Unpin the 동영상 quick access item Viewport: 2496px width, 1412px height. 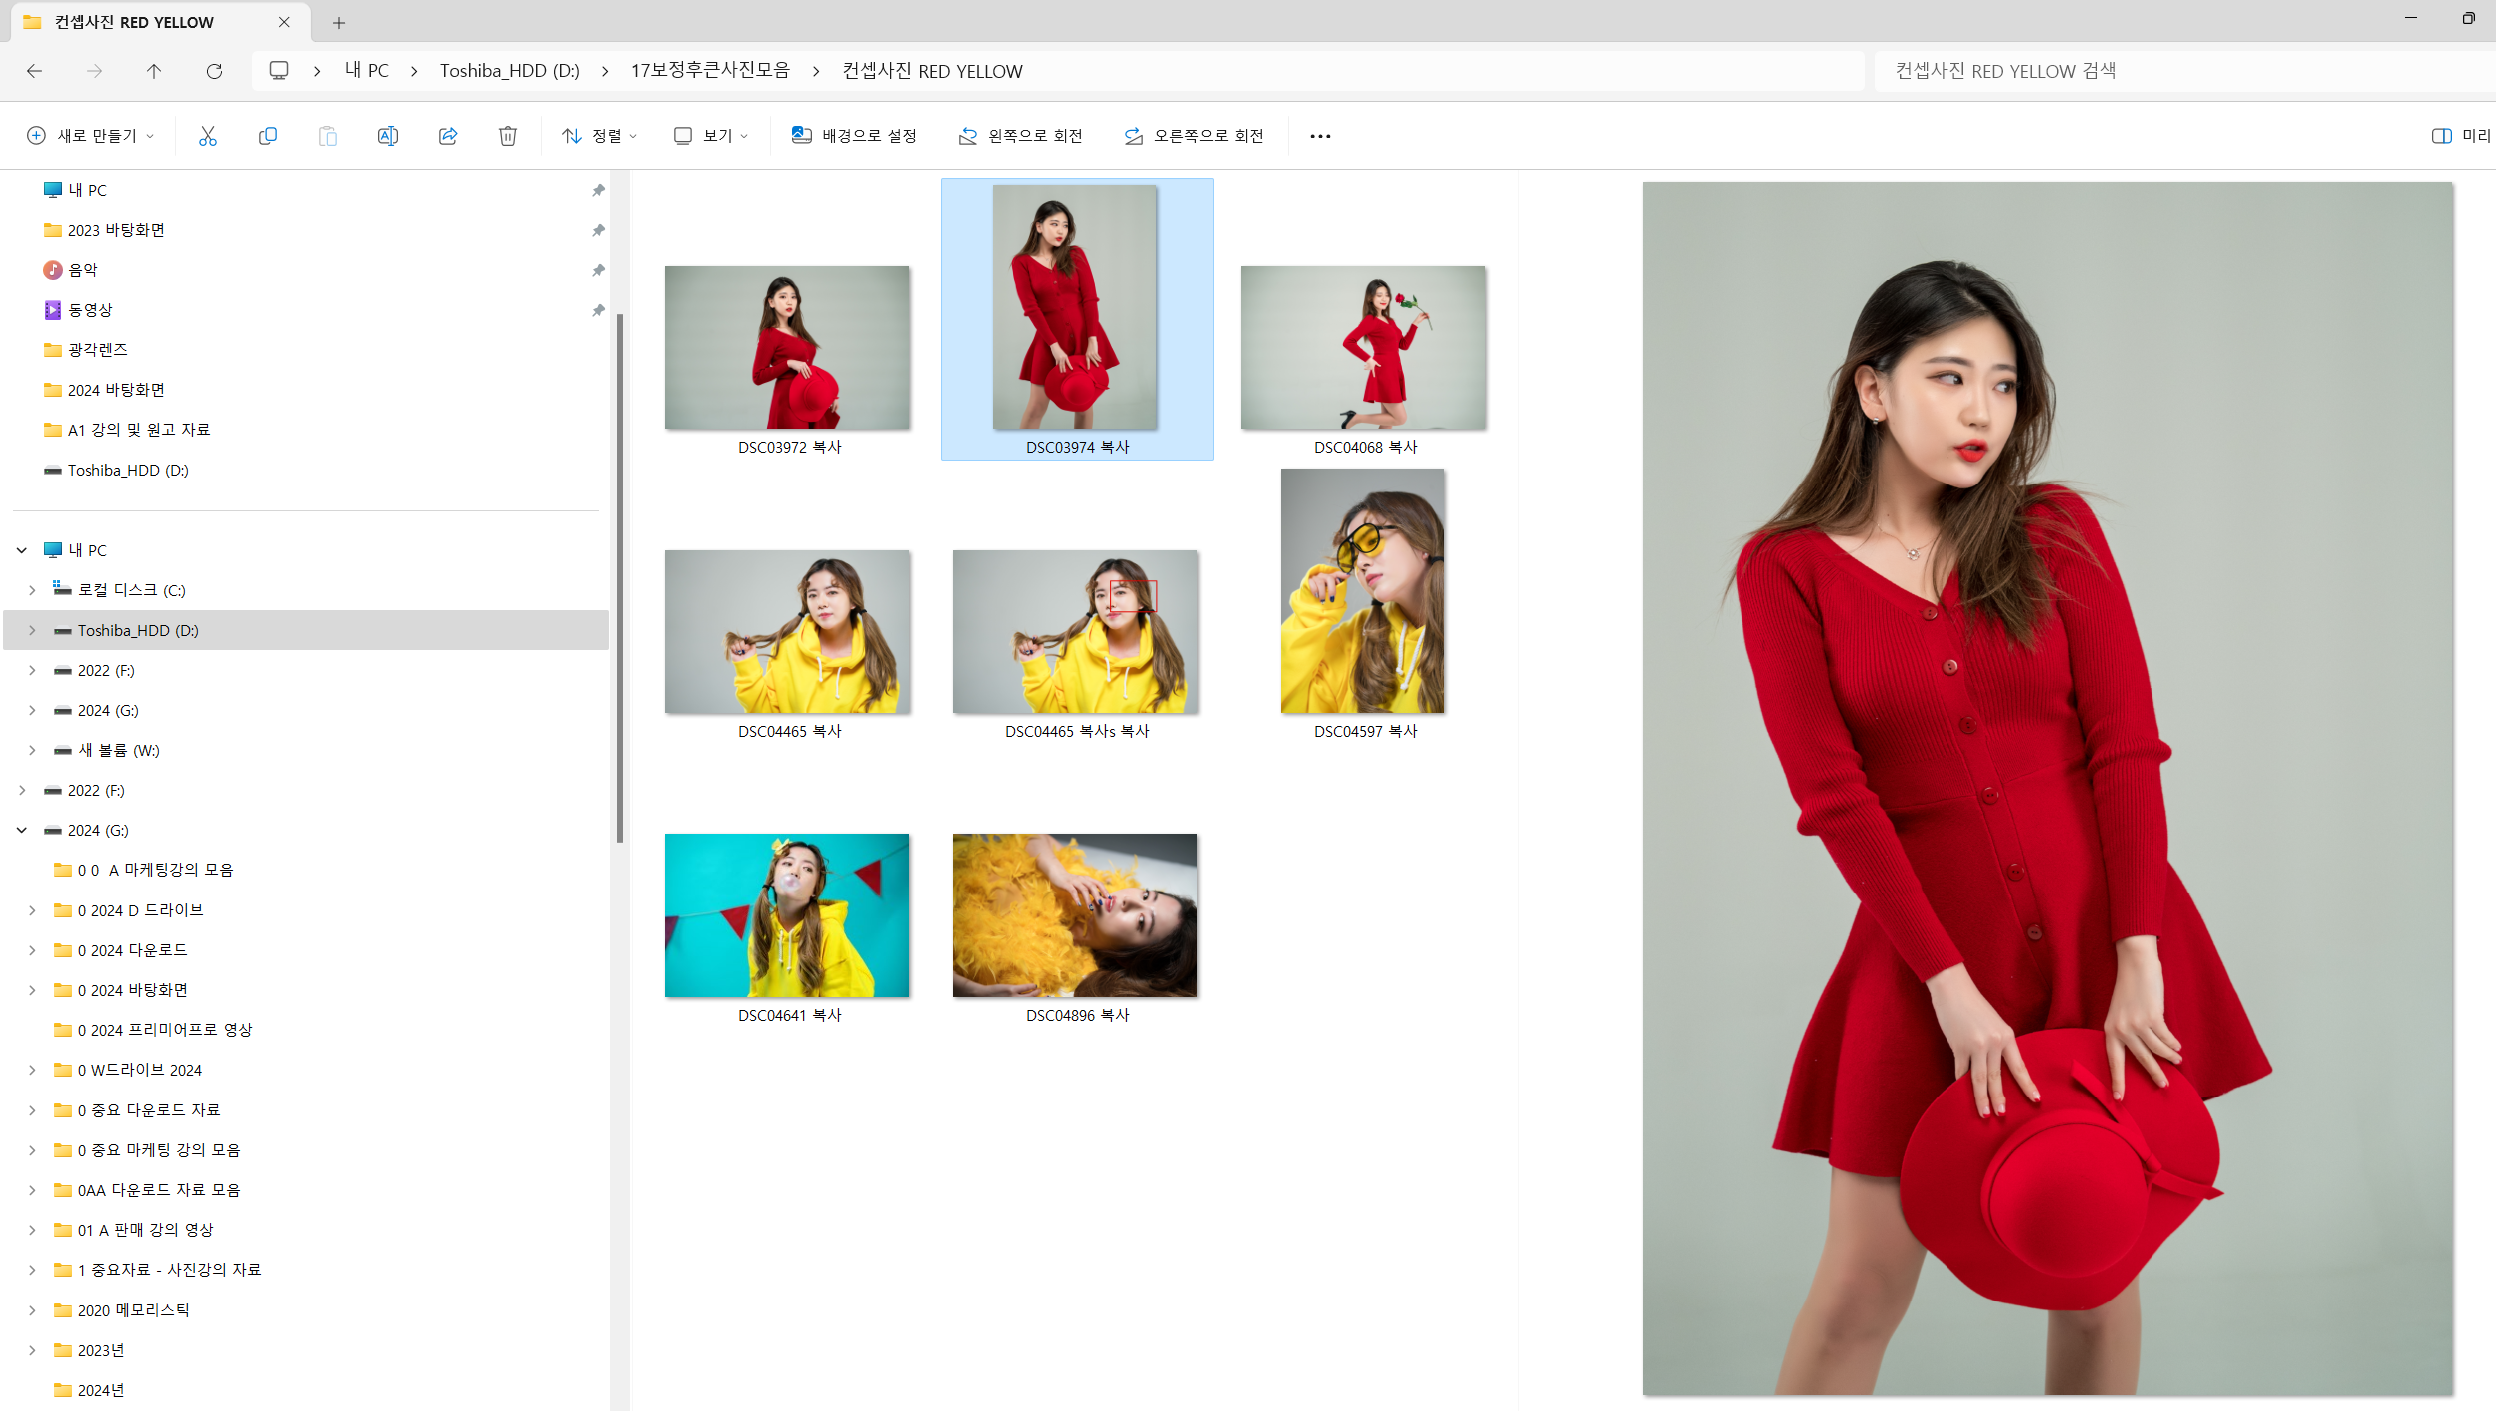coord(598,310)
